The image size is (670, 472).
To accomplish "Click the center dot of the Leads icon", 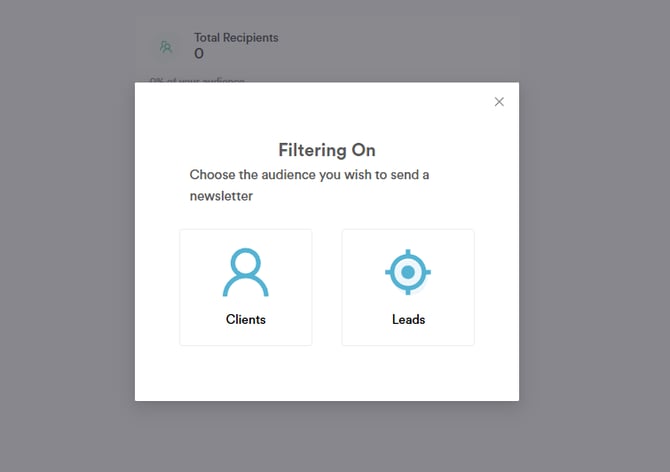I will click(x=408, y=272).
